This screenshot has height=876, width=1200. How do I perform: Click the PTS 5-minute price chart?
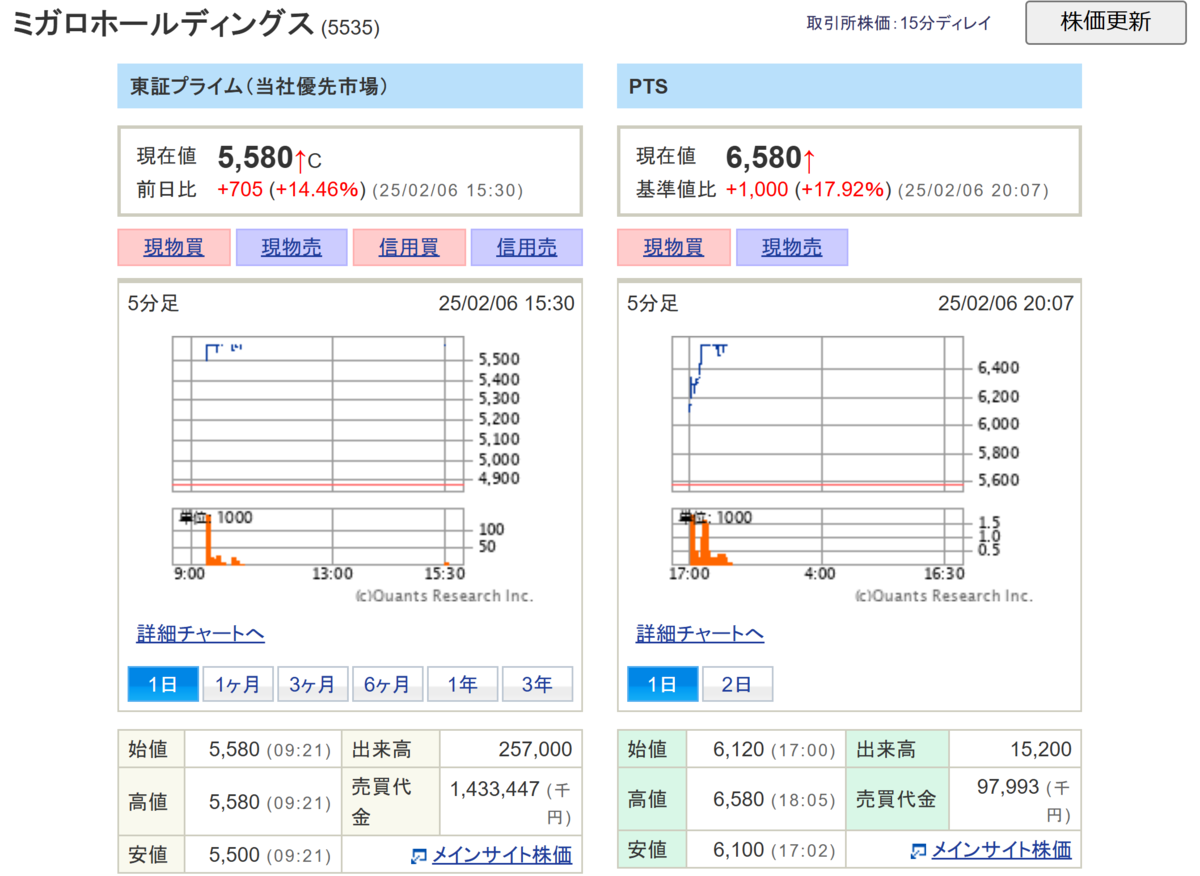point(818,414)
